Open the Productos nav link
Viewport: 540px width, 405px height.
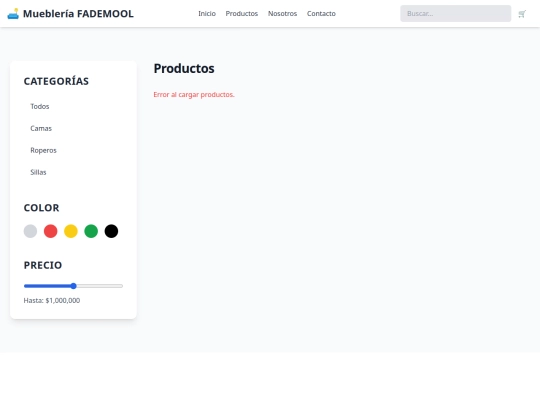(x=242, y=14)
